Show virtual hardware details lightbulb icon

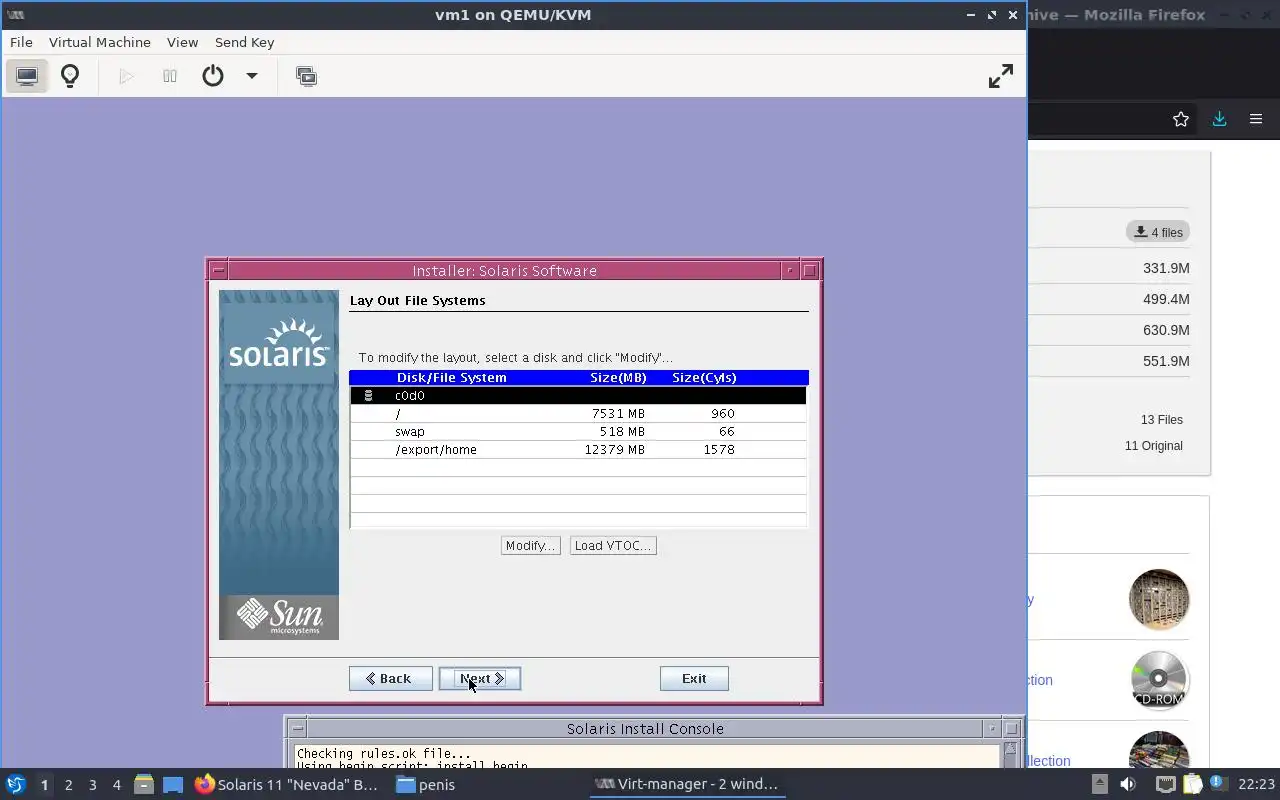(70, 76)
